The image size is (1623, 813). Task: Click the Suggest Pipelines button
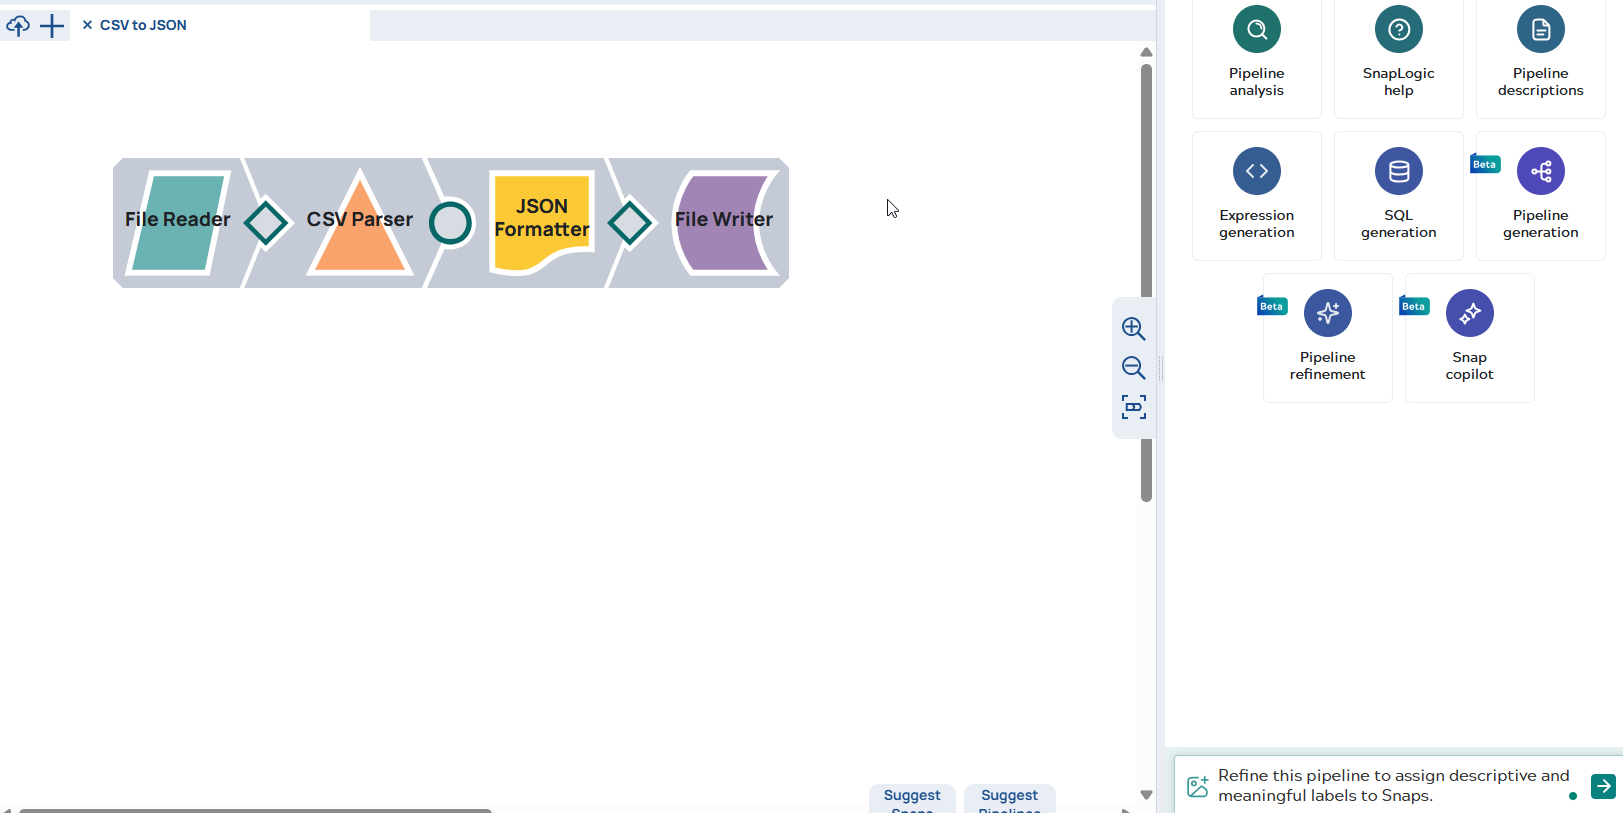[1009, 799]
